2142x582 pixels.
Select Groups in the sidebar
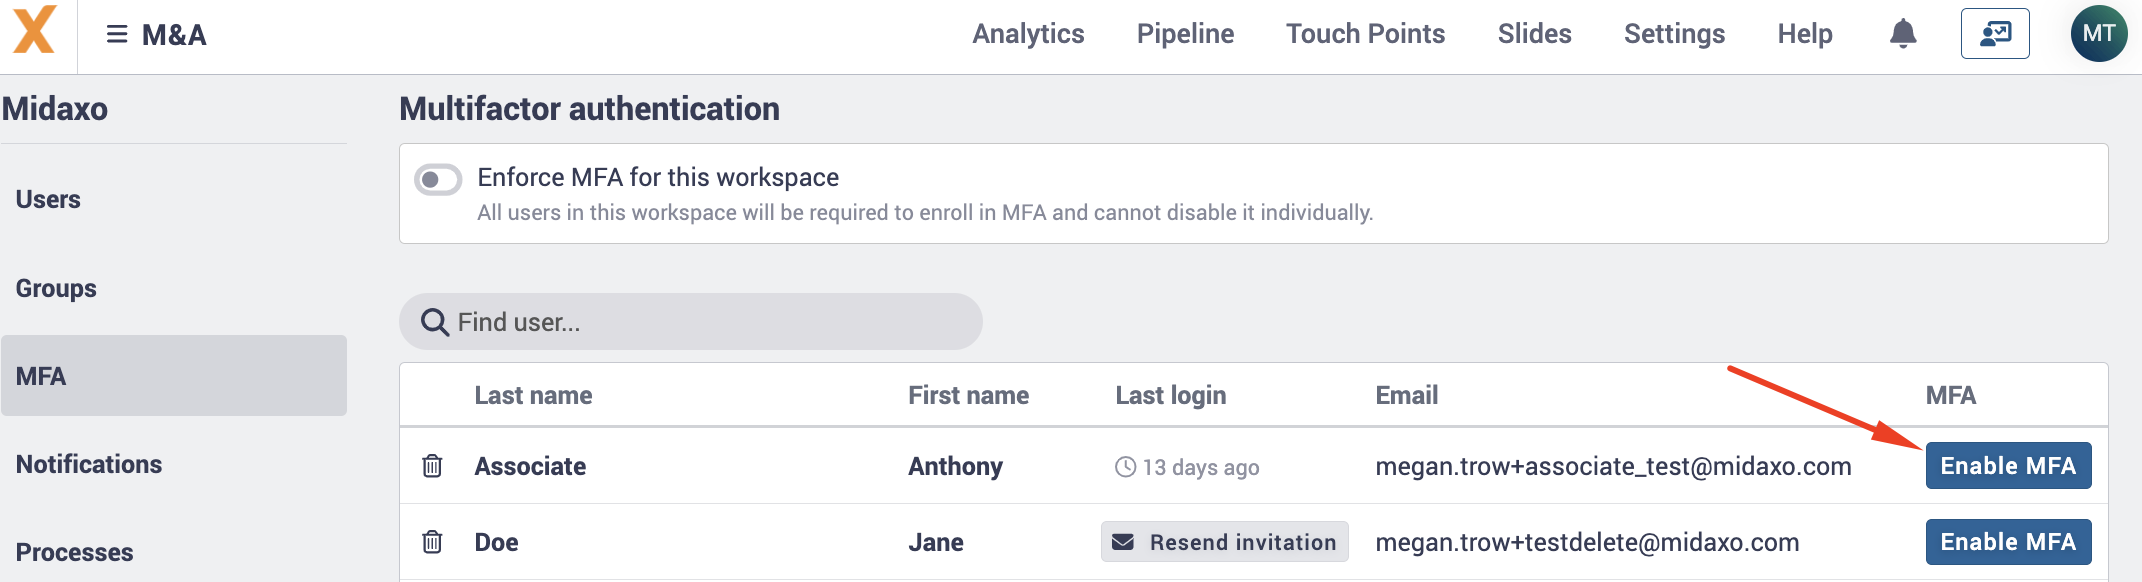click(x=174, y=288)
